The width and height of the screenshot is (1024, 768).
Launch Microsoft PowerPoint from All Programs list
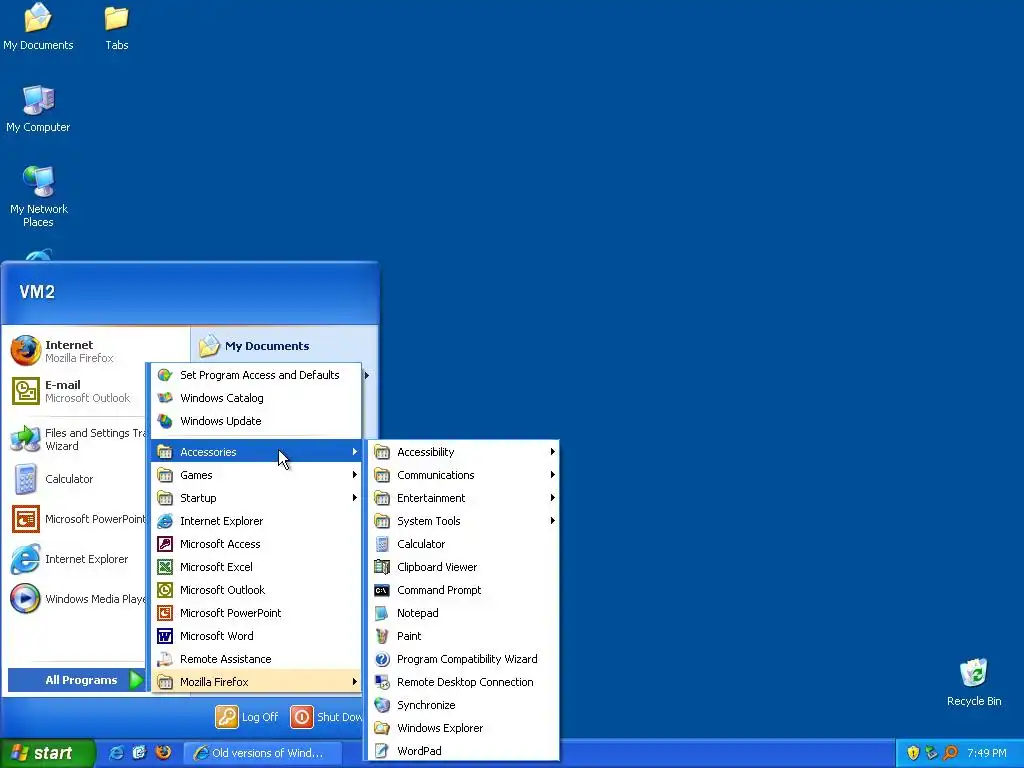tap(257, 613)
